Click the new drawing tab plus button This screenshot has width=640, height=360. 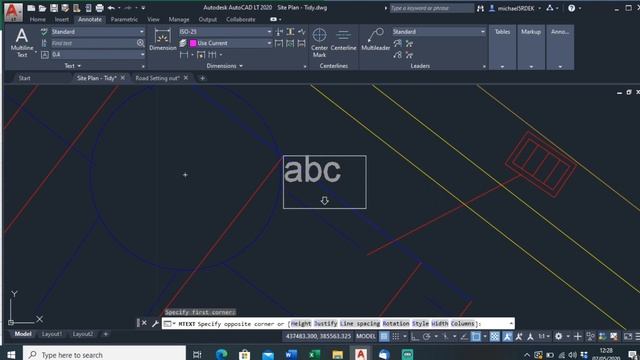point(202,78)
